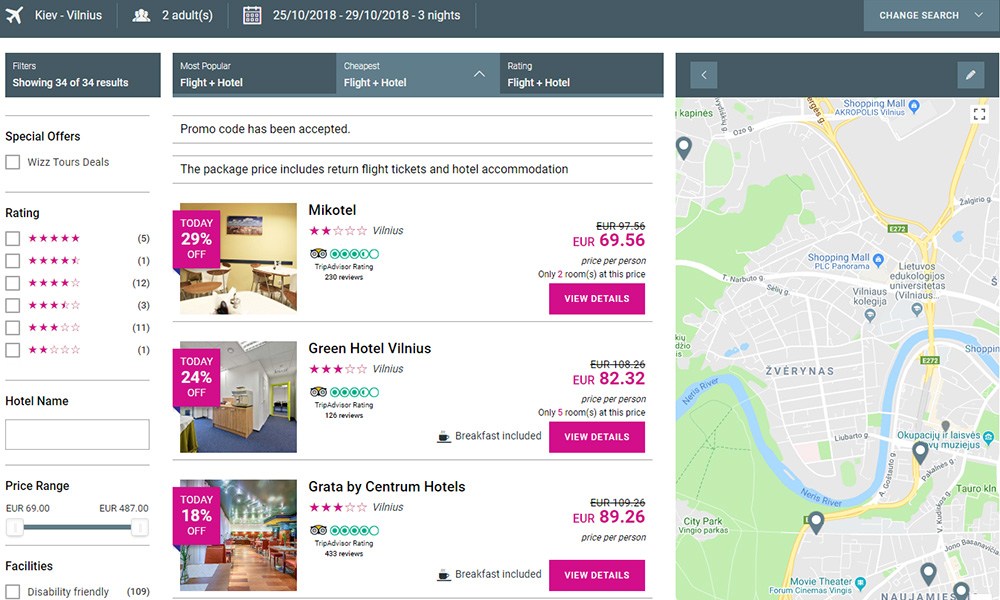Open the Mikotel hotel name link
This screenshot has width=1000, height=600.
332,210
